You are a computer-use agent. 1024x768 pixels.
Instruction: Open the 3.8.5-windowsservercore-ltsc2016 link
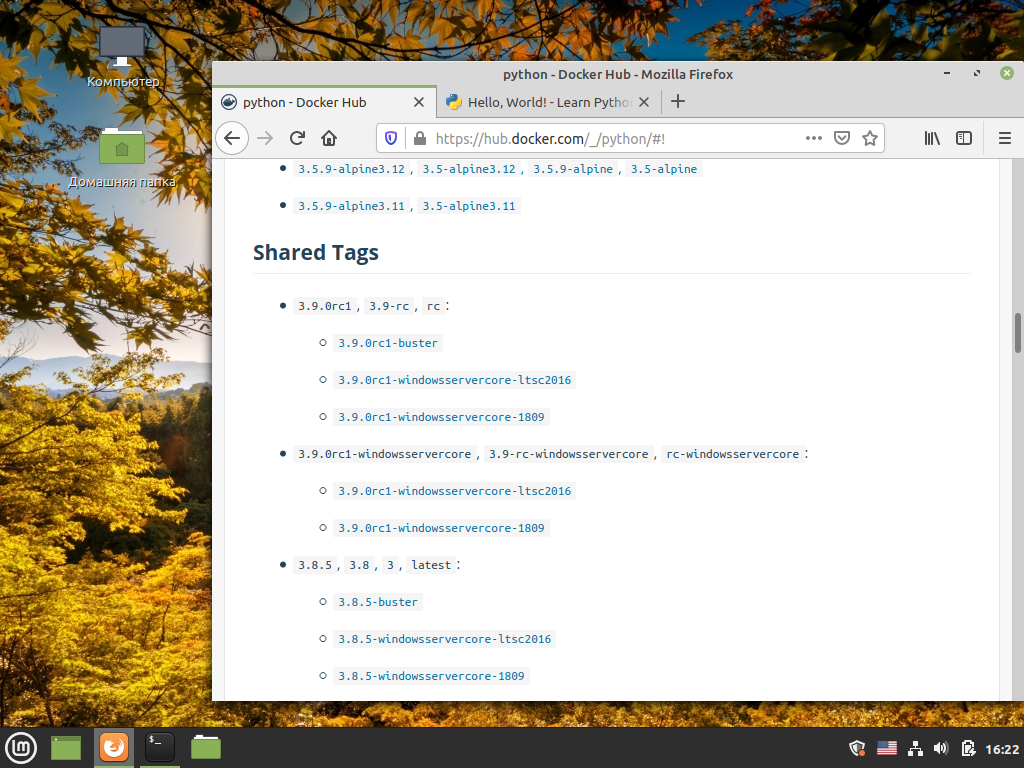click(x=445, y=639)
